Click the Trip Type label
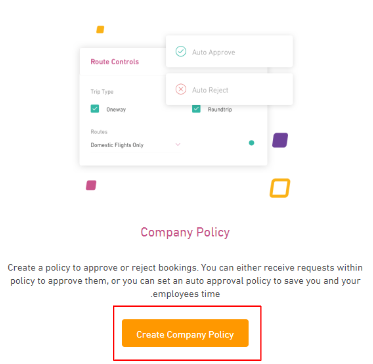Image resolution: width=373 pixels, height=364 pixels. (102, 92)
